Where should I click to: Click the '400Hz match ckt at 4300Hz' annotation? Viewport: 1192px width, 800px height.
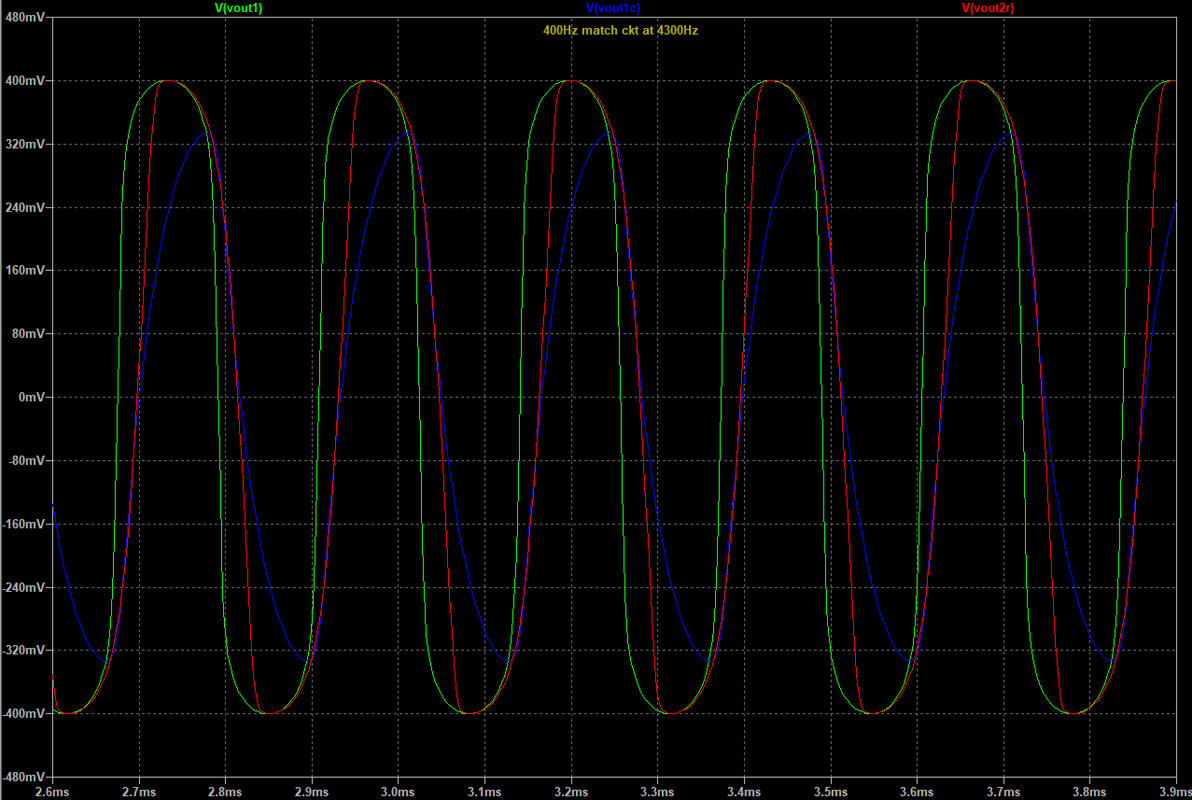620,30
